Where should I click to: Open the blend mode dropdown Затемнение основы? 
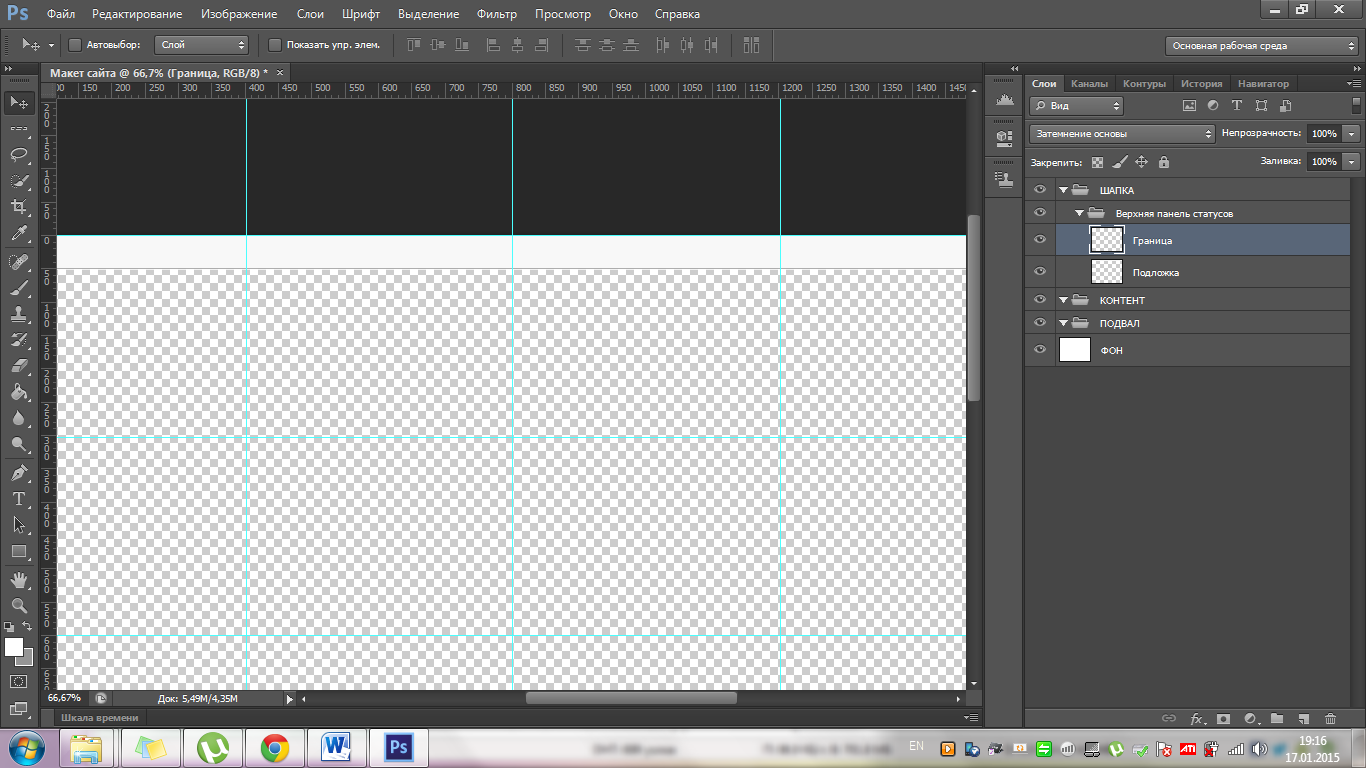click(x=1121, y=134)
